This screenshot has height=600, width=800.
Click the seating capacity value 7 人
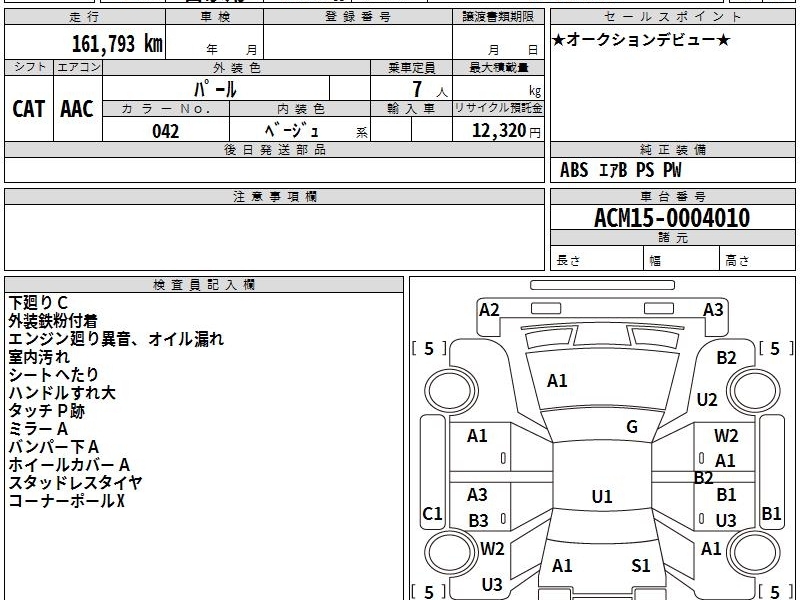click(430, 90)
